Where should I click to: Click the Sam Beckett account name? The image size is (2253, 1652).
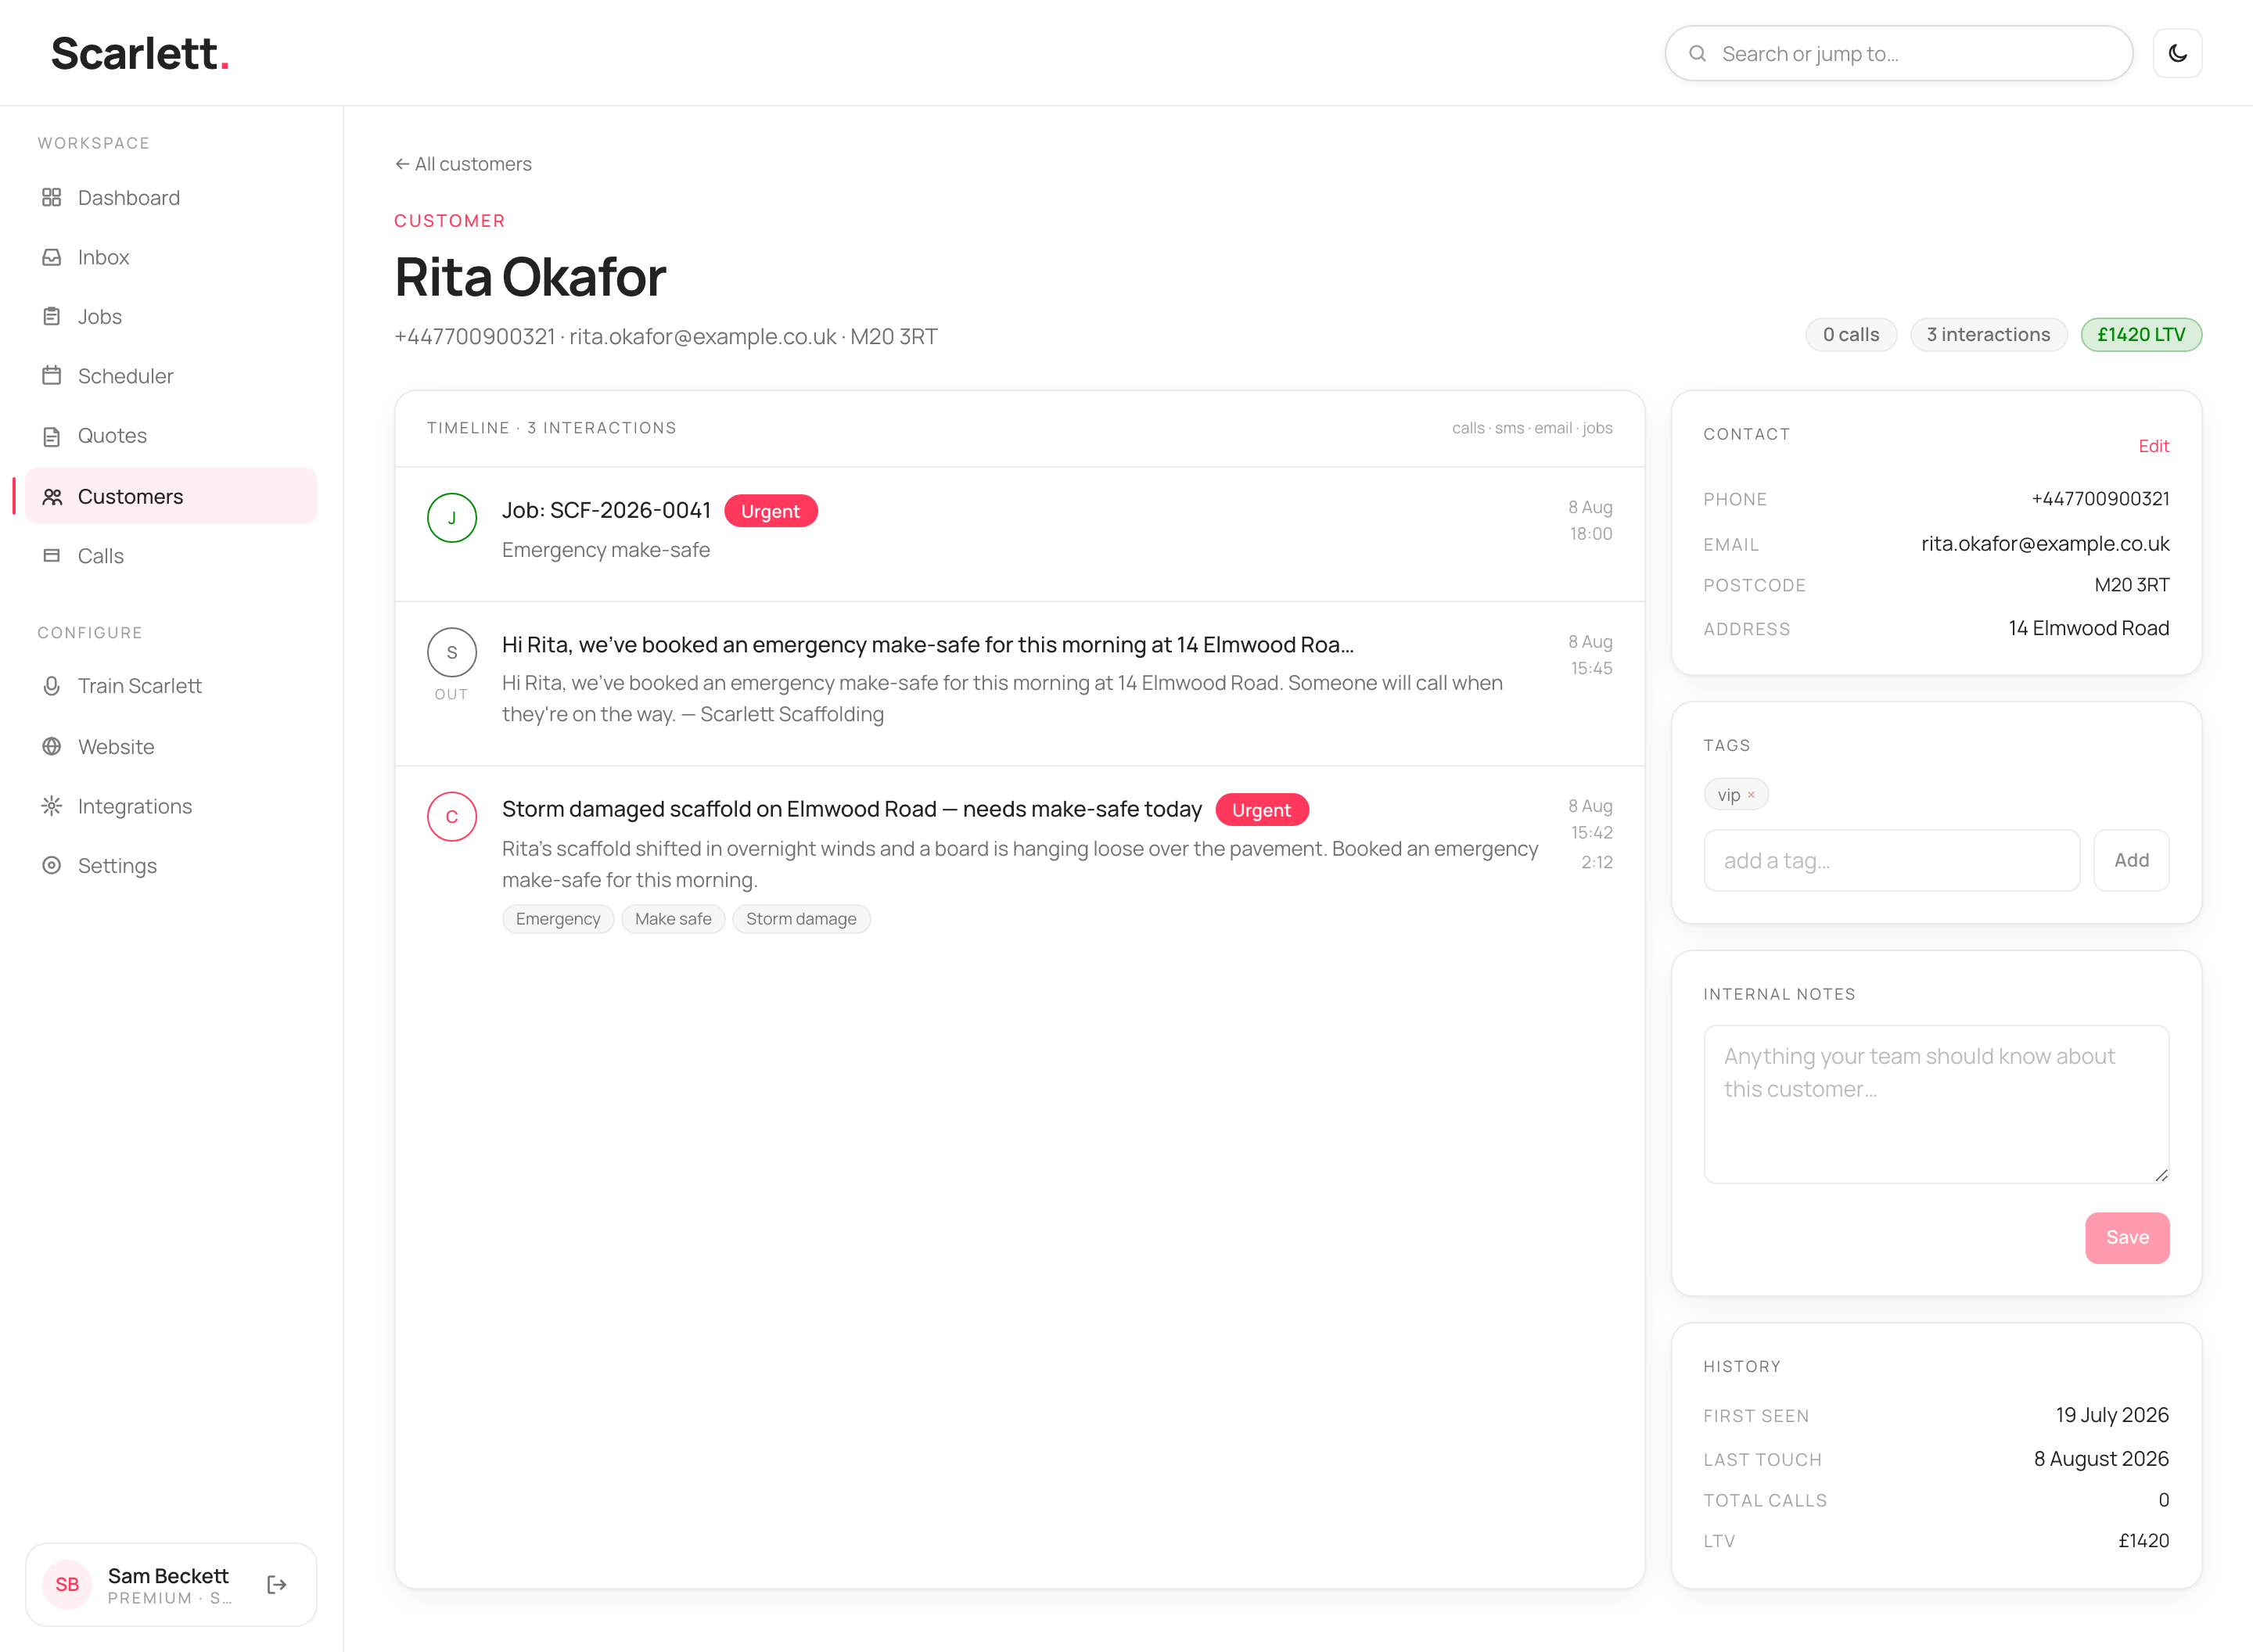(168, 1575)
